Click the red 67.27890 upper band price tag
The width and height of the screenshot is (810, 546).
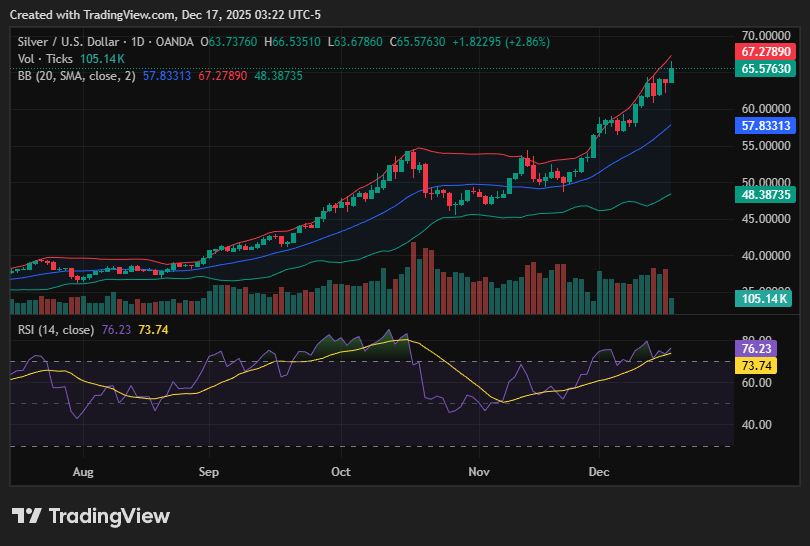pyautogui.click(x=765, y=51)
